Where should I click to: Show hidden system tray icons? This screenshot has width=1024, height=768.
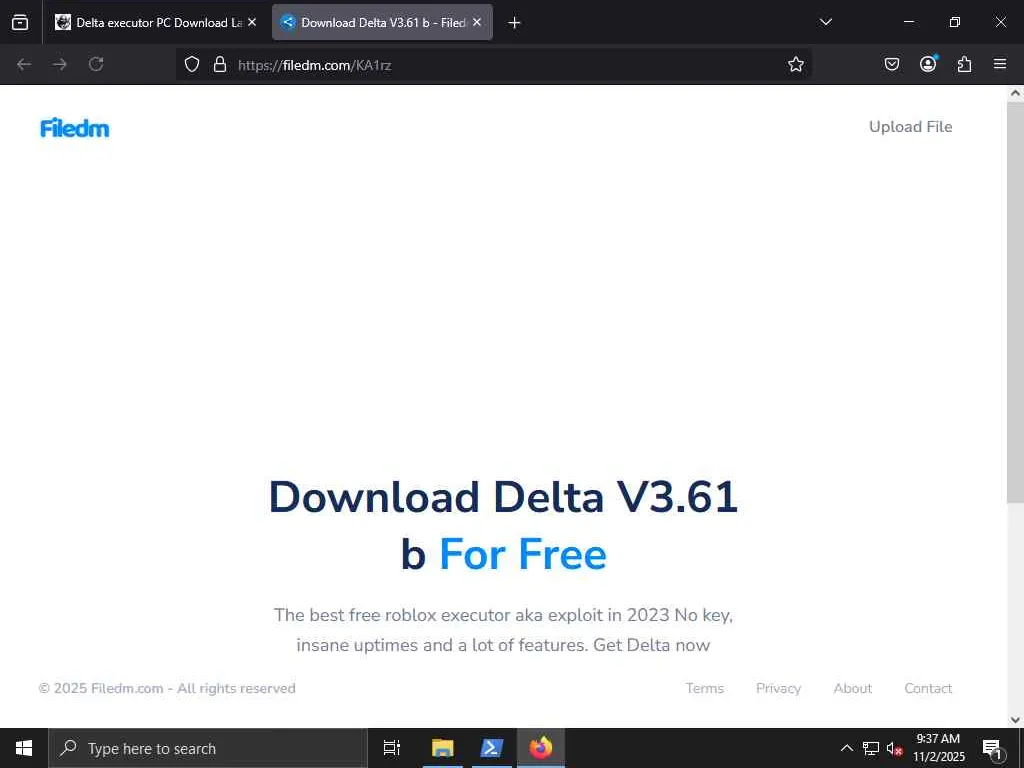[x=846, y=748]
